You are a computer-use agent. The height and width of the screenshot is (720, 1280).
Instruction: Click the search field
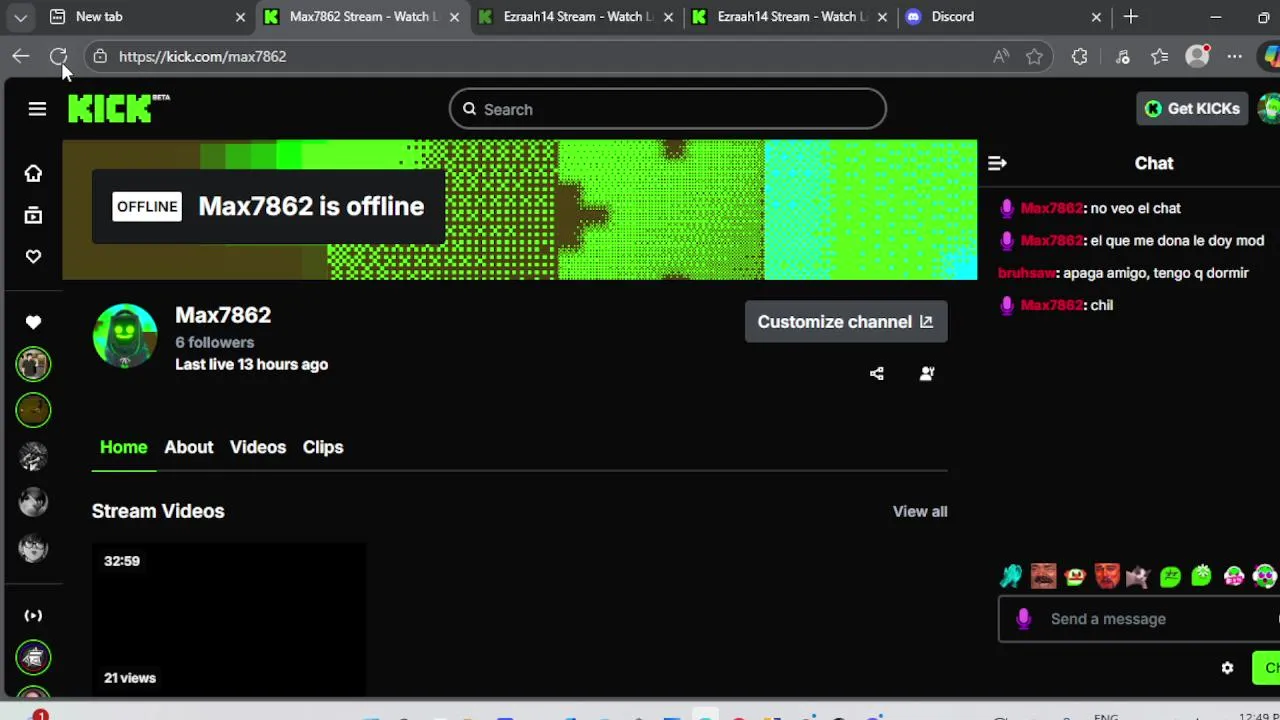(668, 109)
